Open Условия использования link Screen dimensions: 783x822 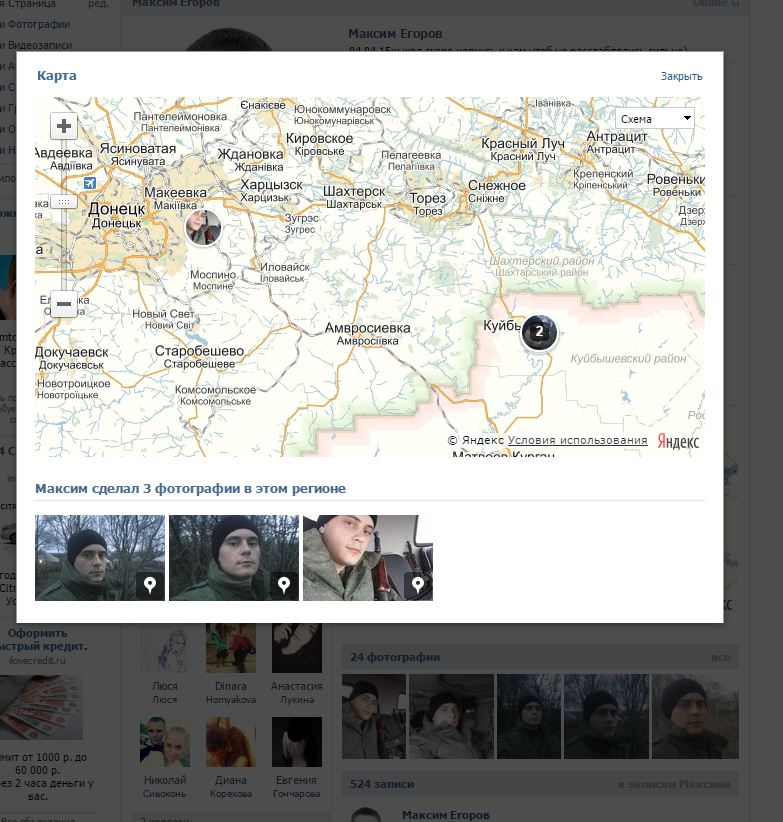[578, 440]
